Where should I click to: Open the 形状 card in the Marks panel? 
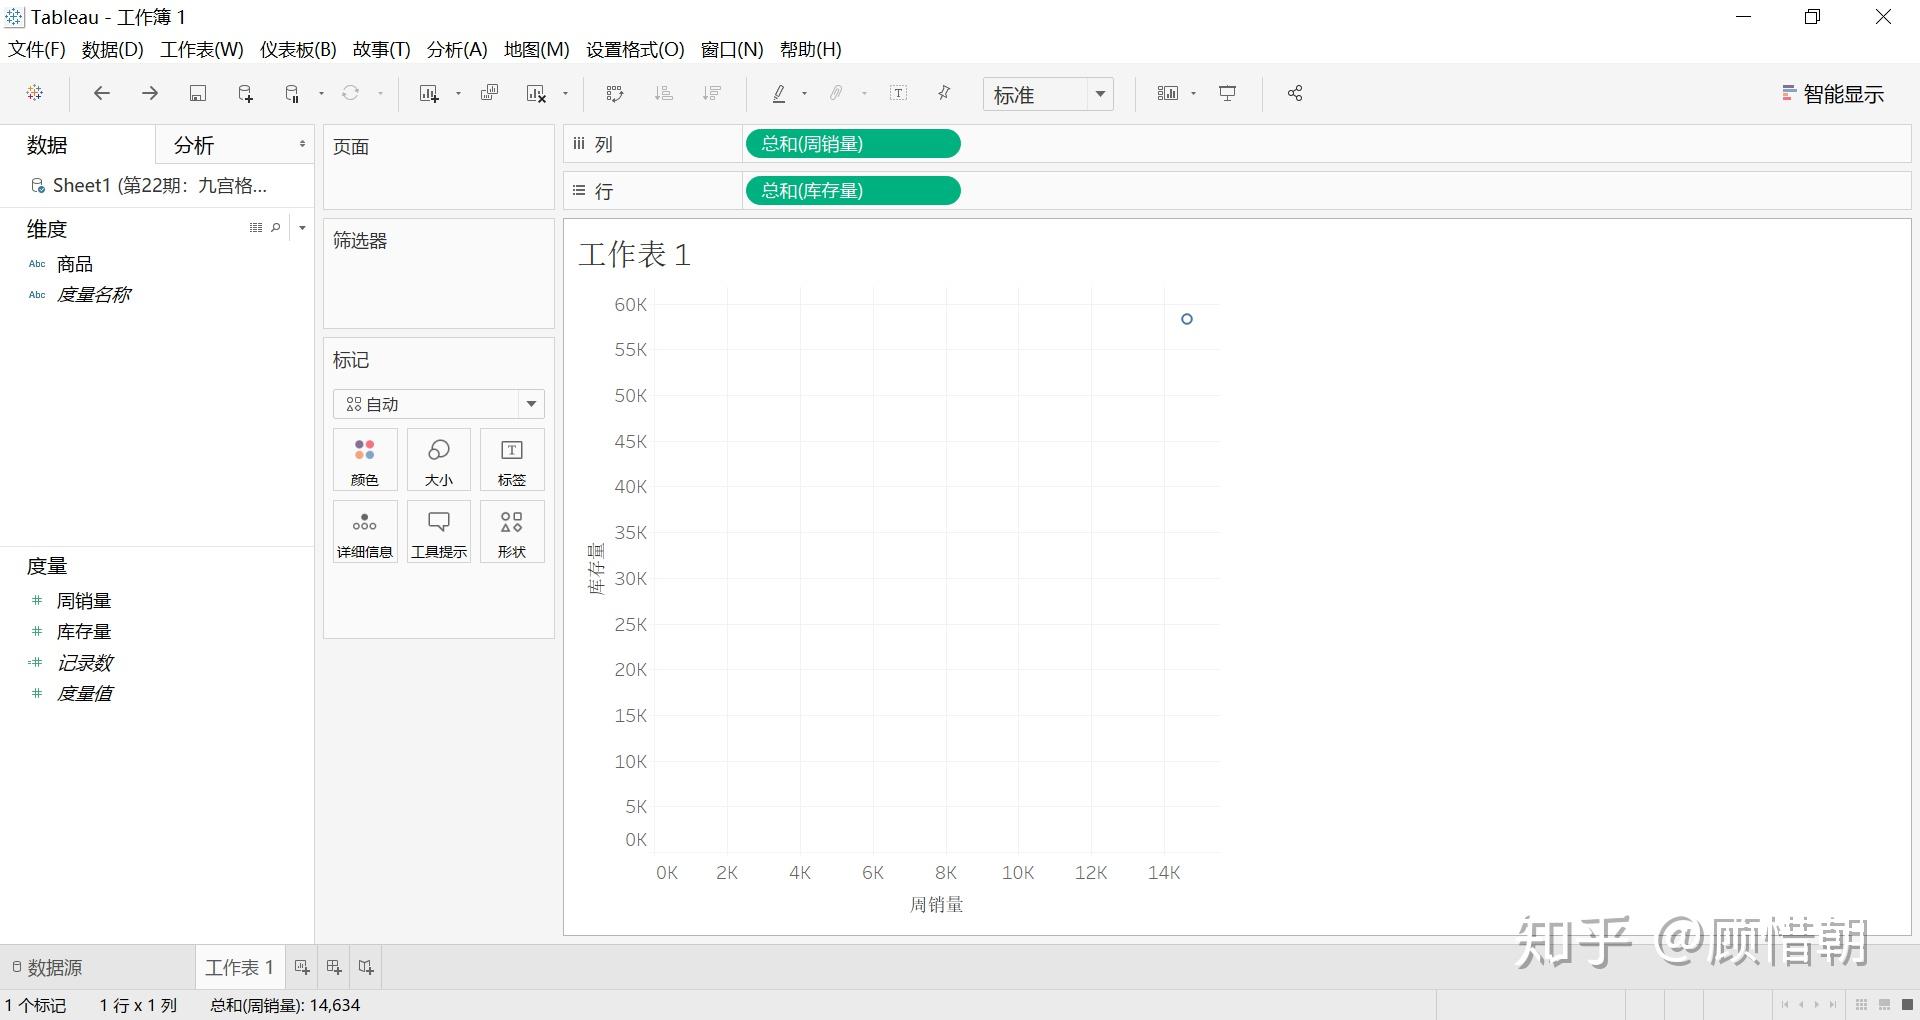coord(511,531)
